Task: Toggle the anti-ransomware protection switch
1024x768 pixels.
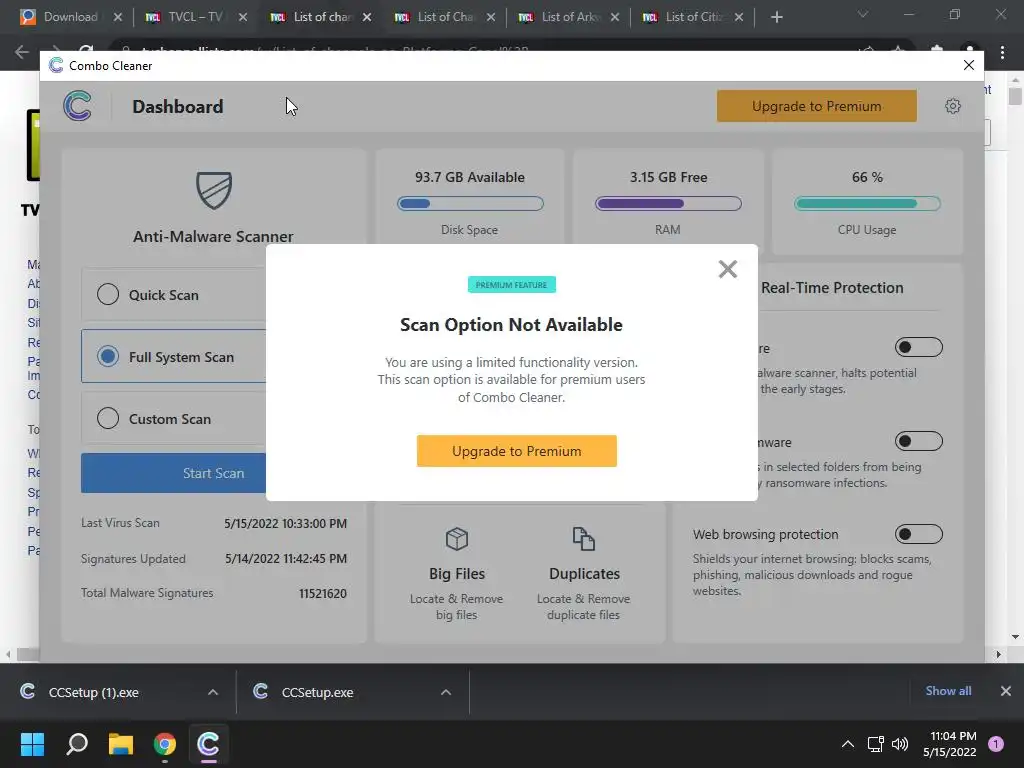Action: (918, 441)
